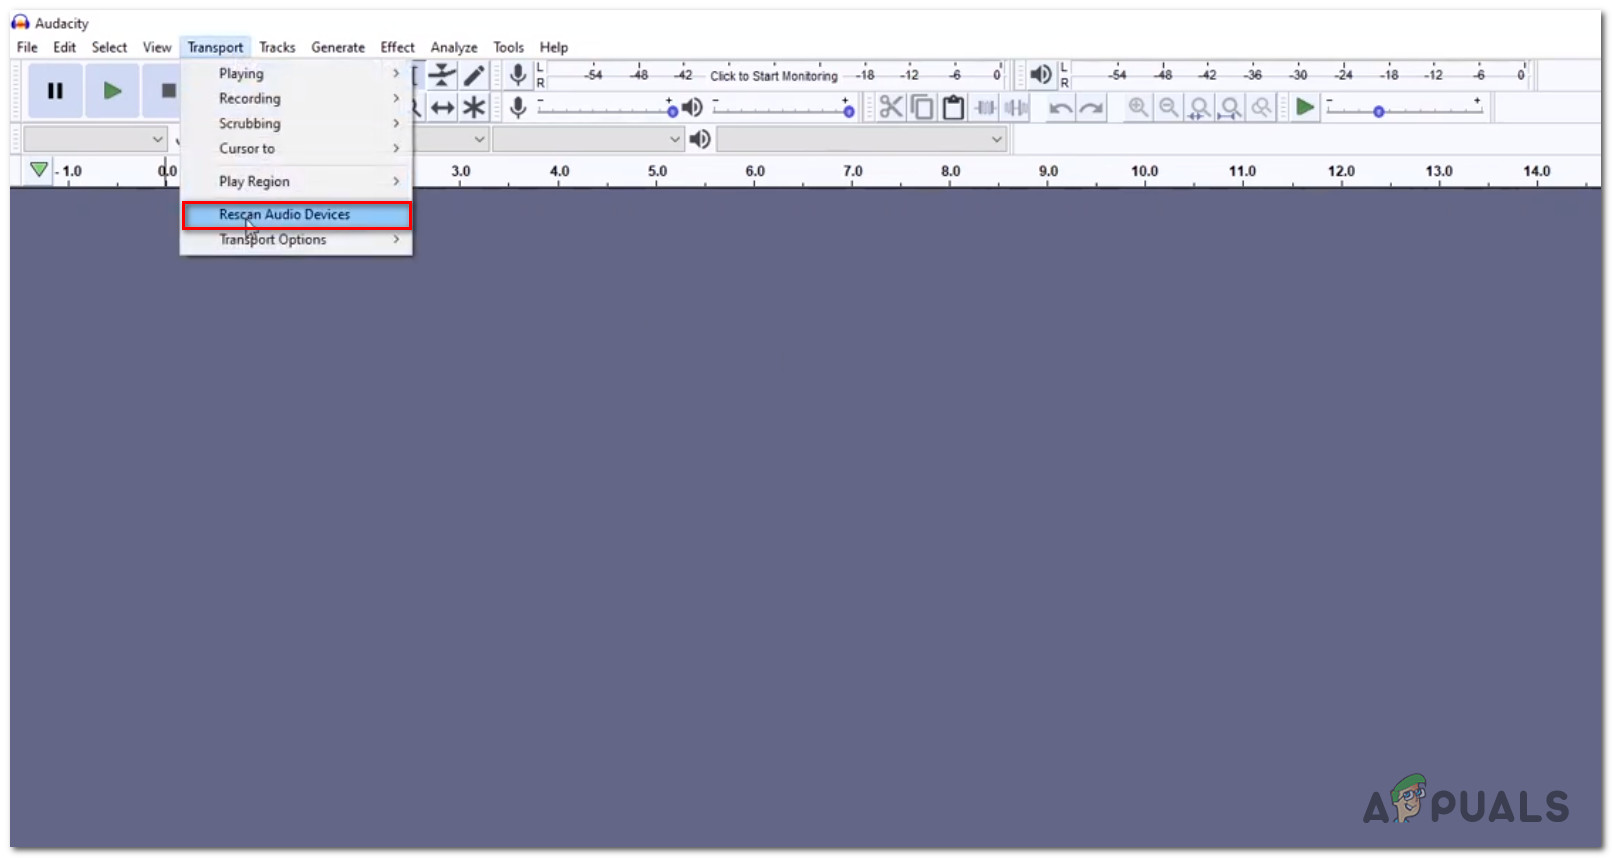Image resolution: width=1612 pixels, height=858 pixels.
Task: Click the Undo arrow icon
Action: coord(1061,107)
